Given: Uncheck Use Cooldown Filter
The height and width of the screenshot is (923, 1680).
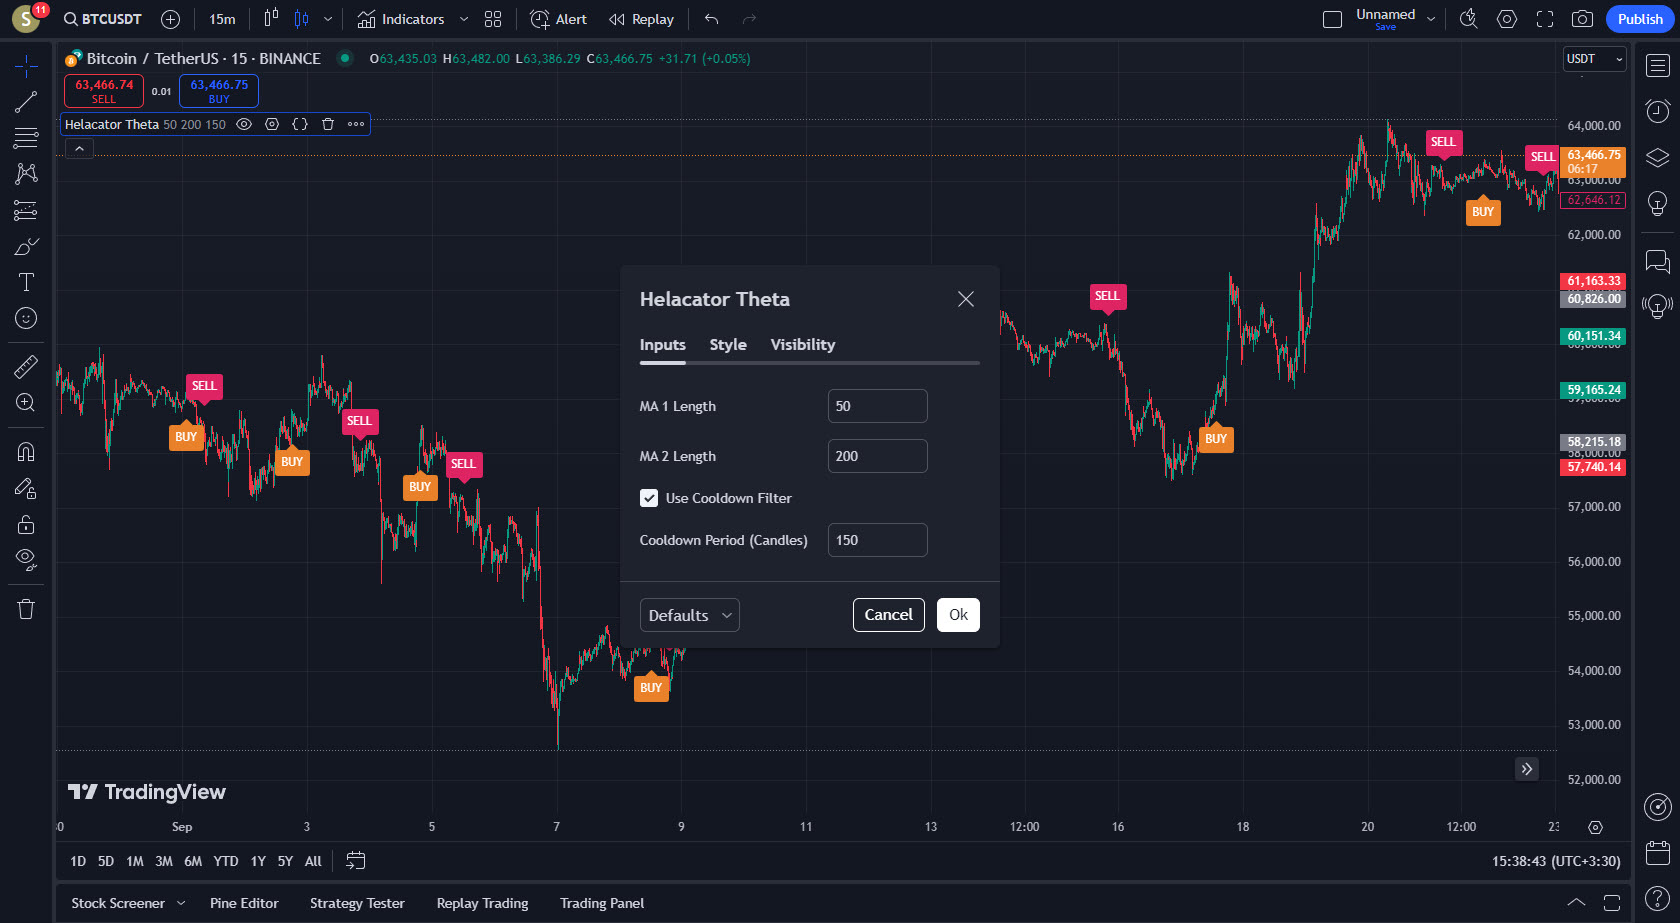Looking at the screenshot, I should [649, 498].
